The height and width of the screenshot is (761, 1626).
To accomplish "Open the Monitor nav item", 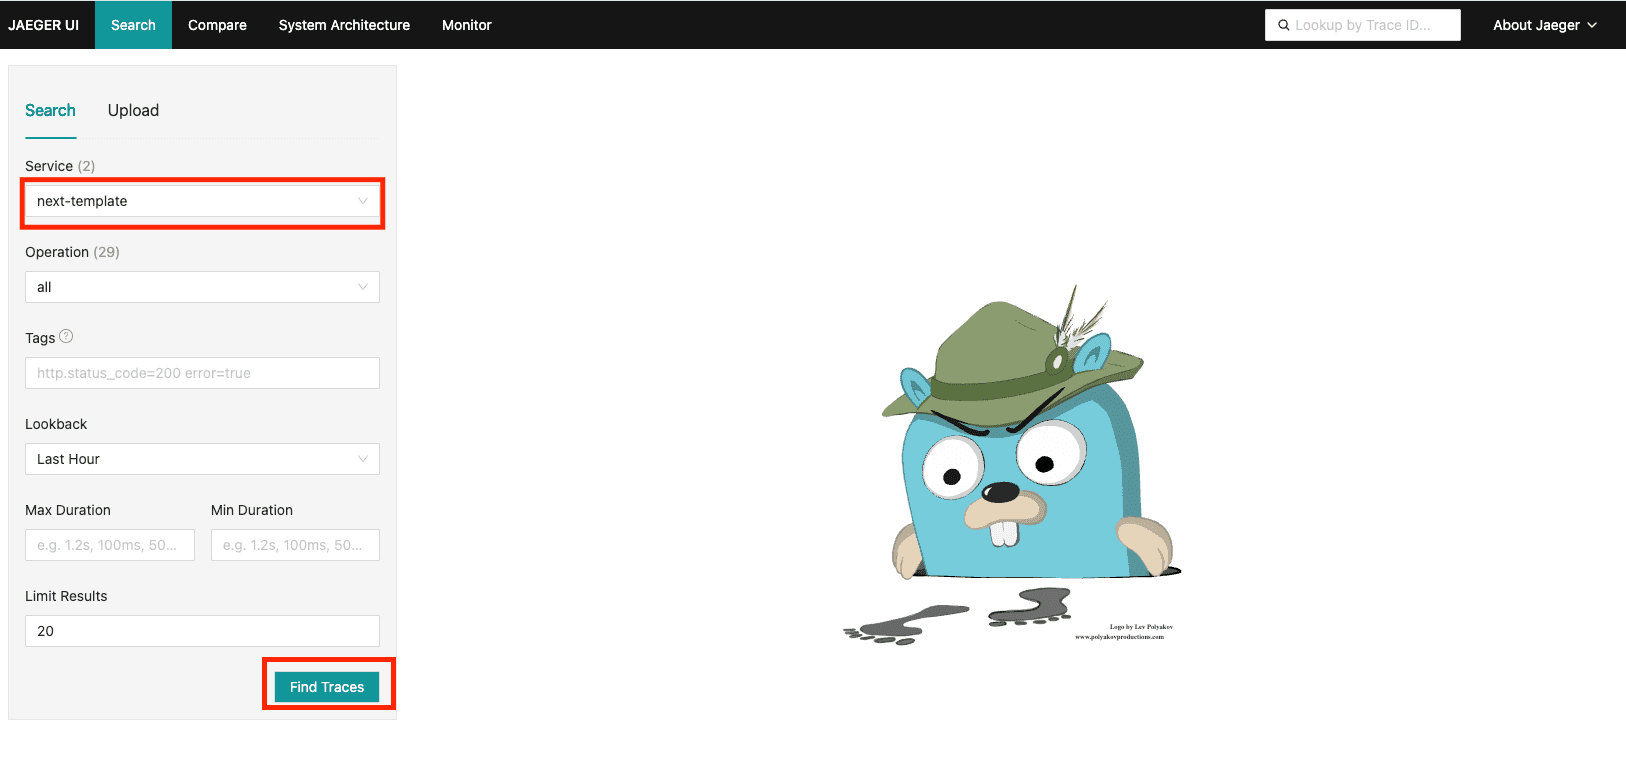I will (x=466, y=25).
